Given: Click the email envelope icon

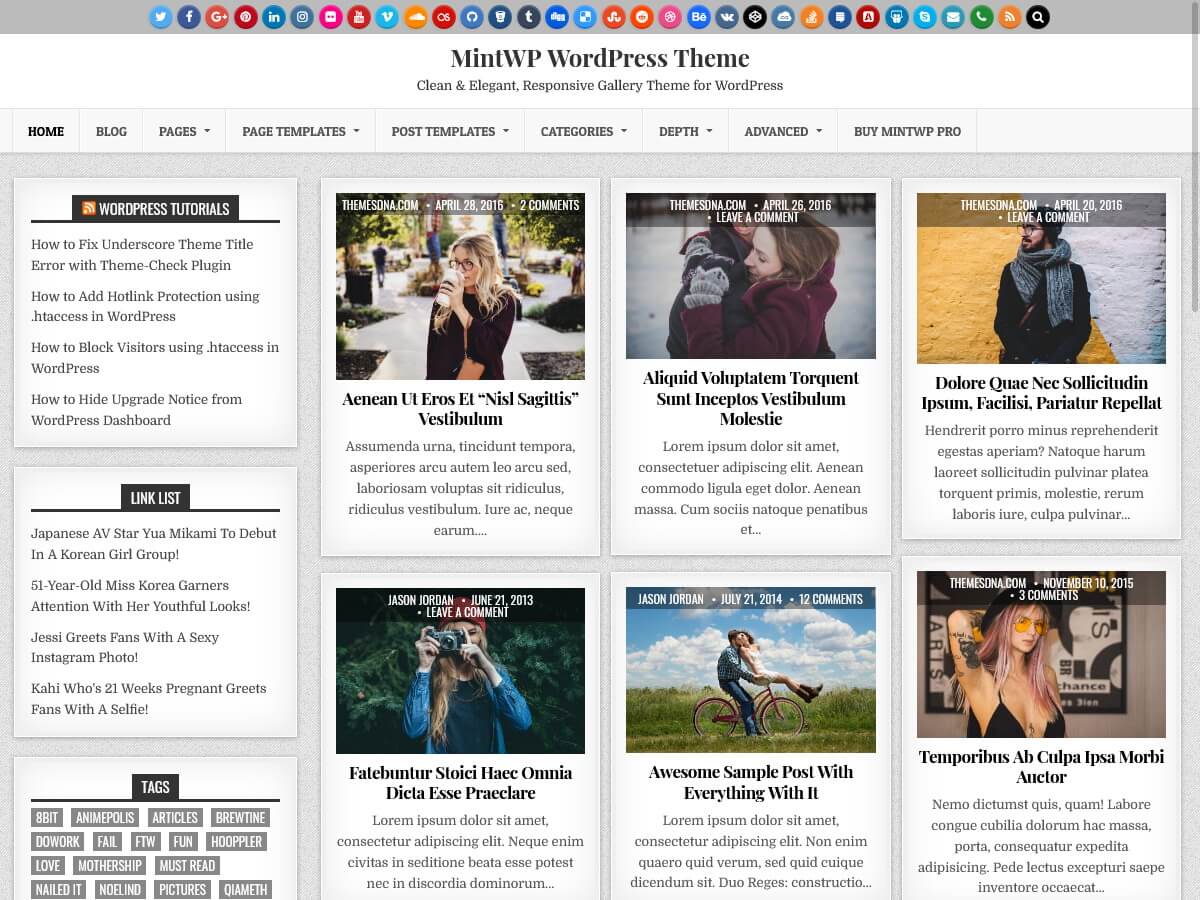Looking at the screenshot, I should point(953,17).
